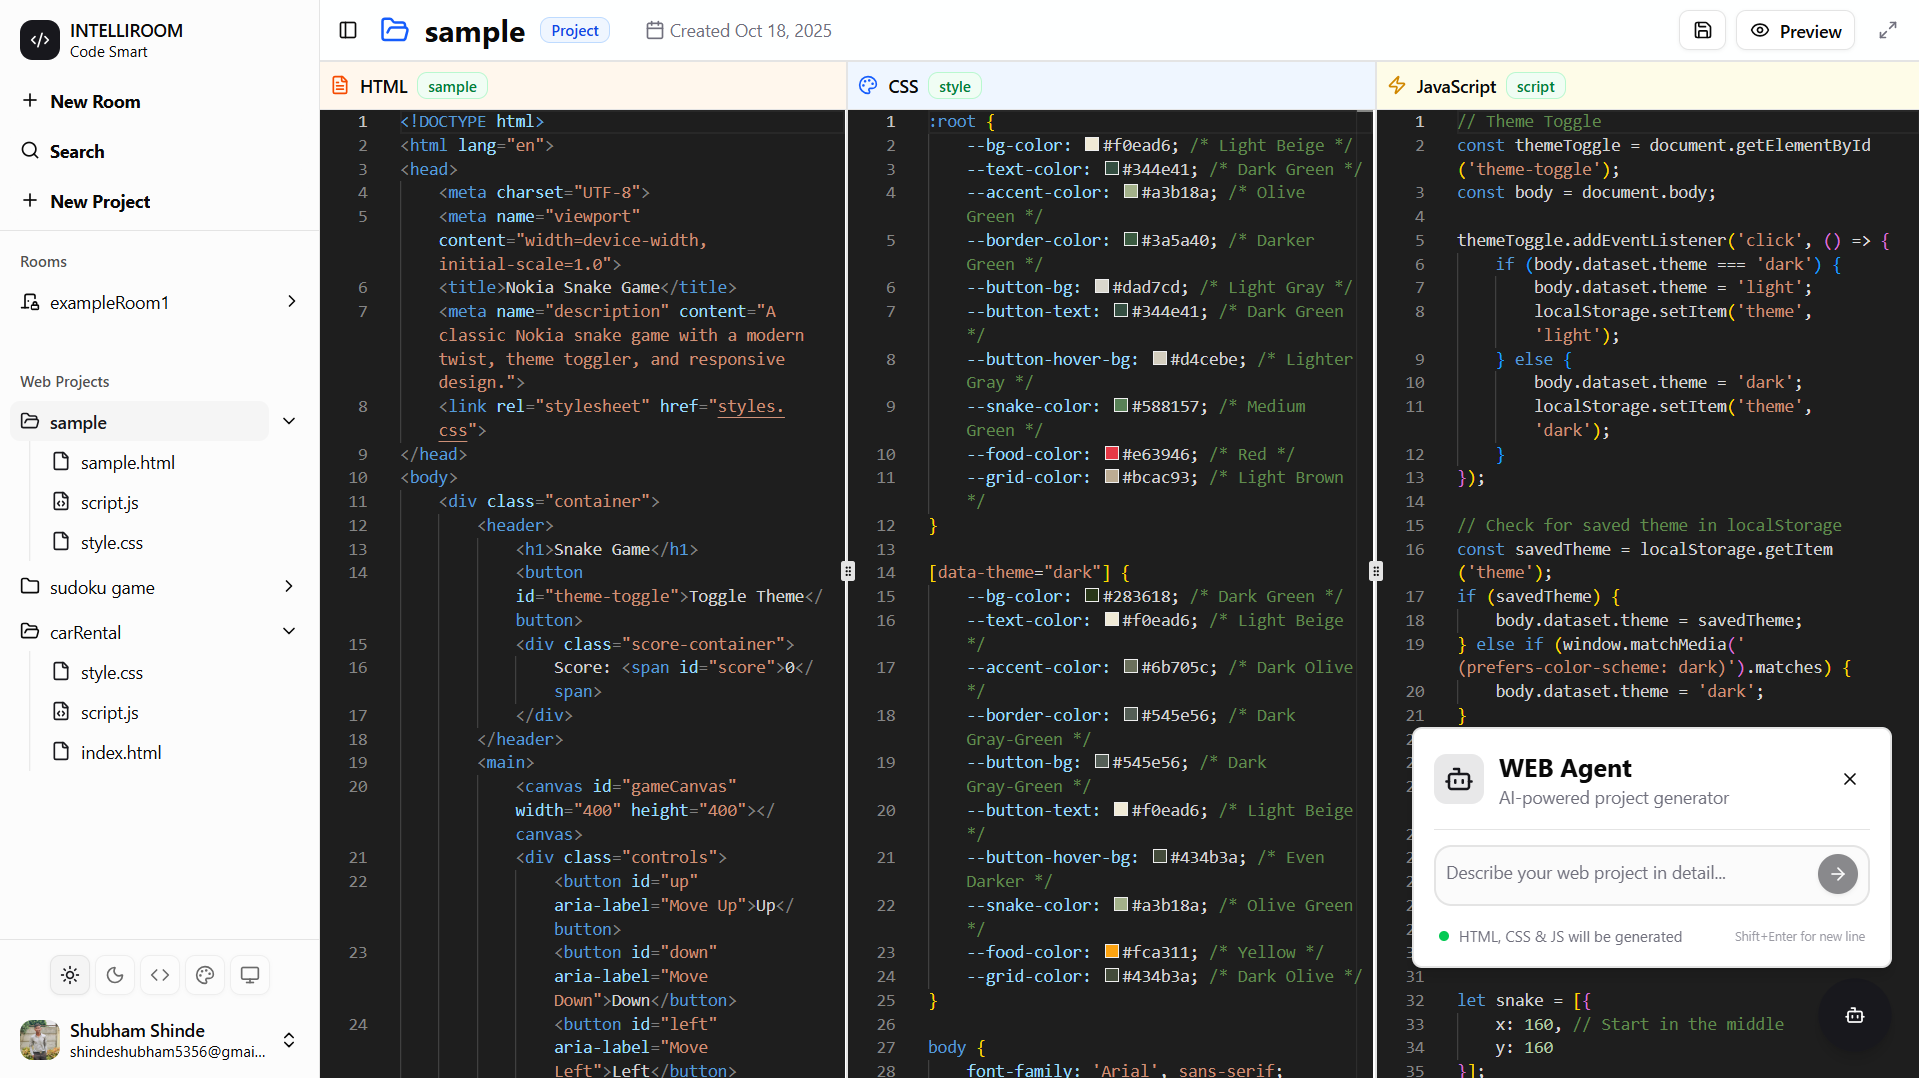Click the Preview button
1919x1078 pixels.
point(1795,31)
